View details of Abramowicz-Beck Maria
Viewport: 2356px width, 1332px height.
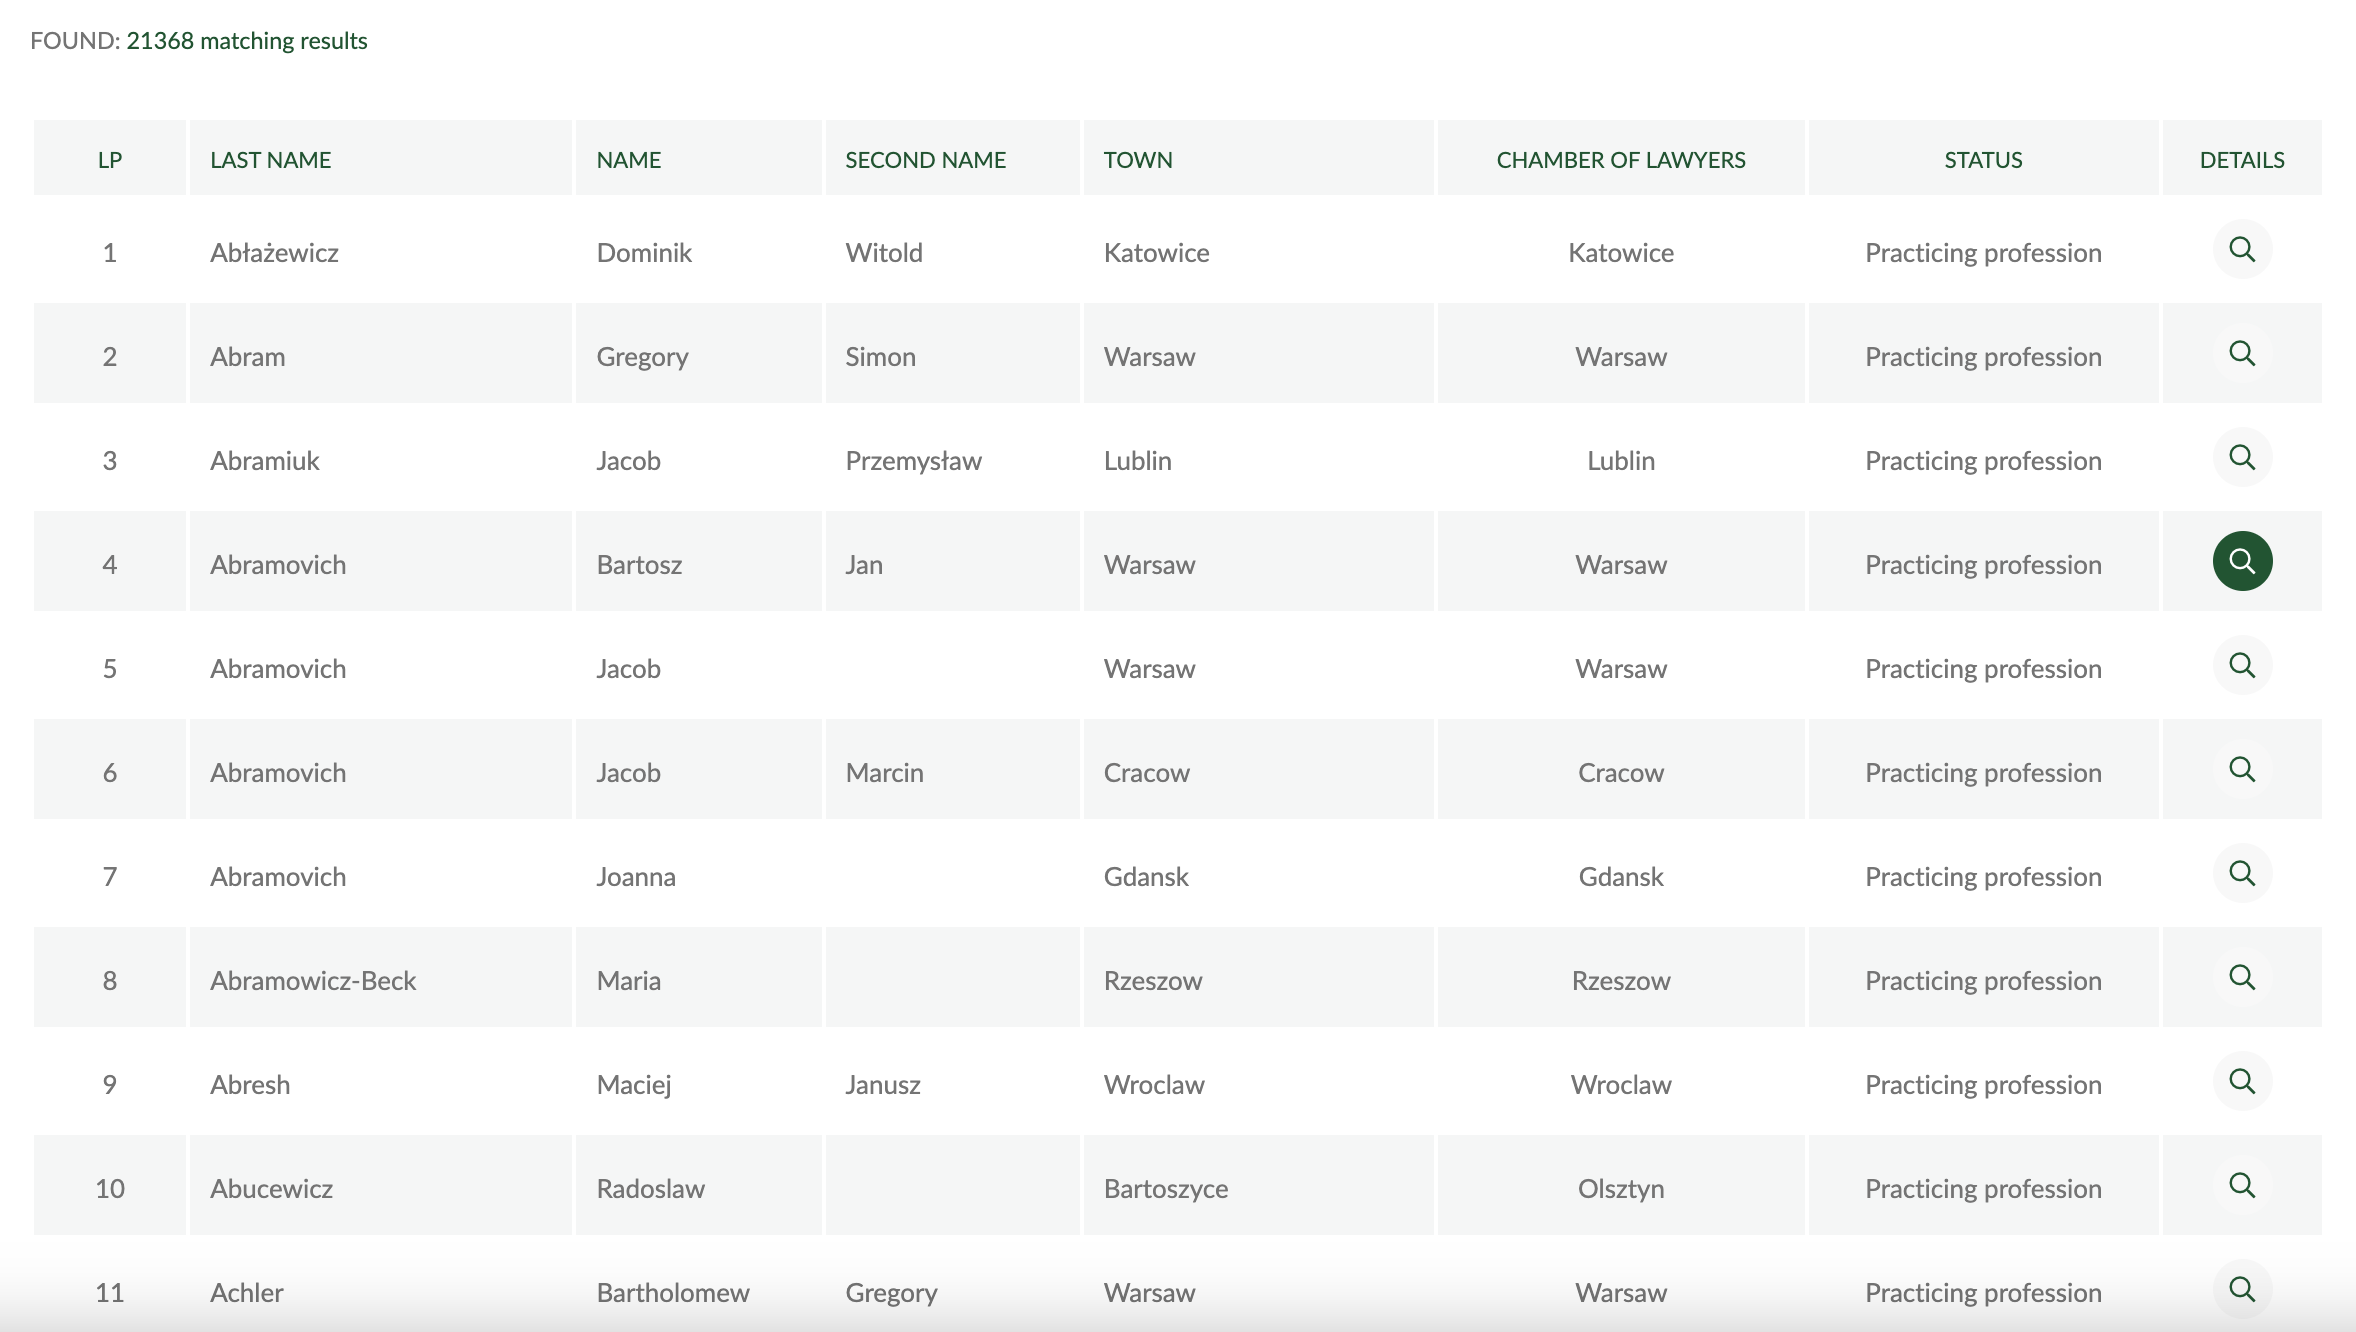pyautogui.click(x=2242, y=977)
